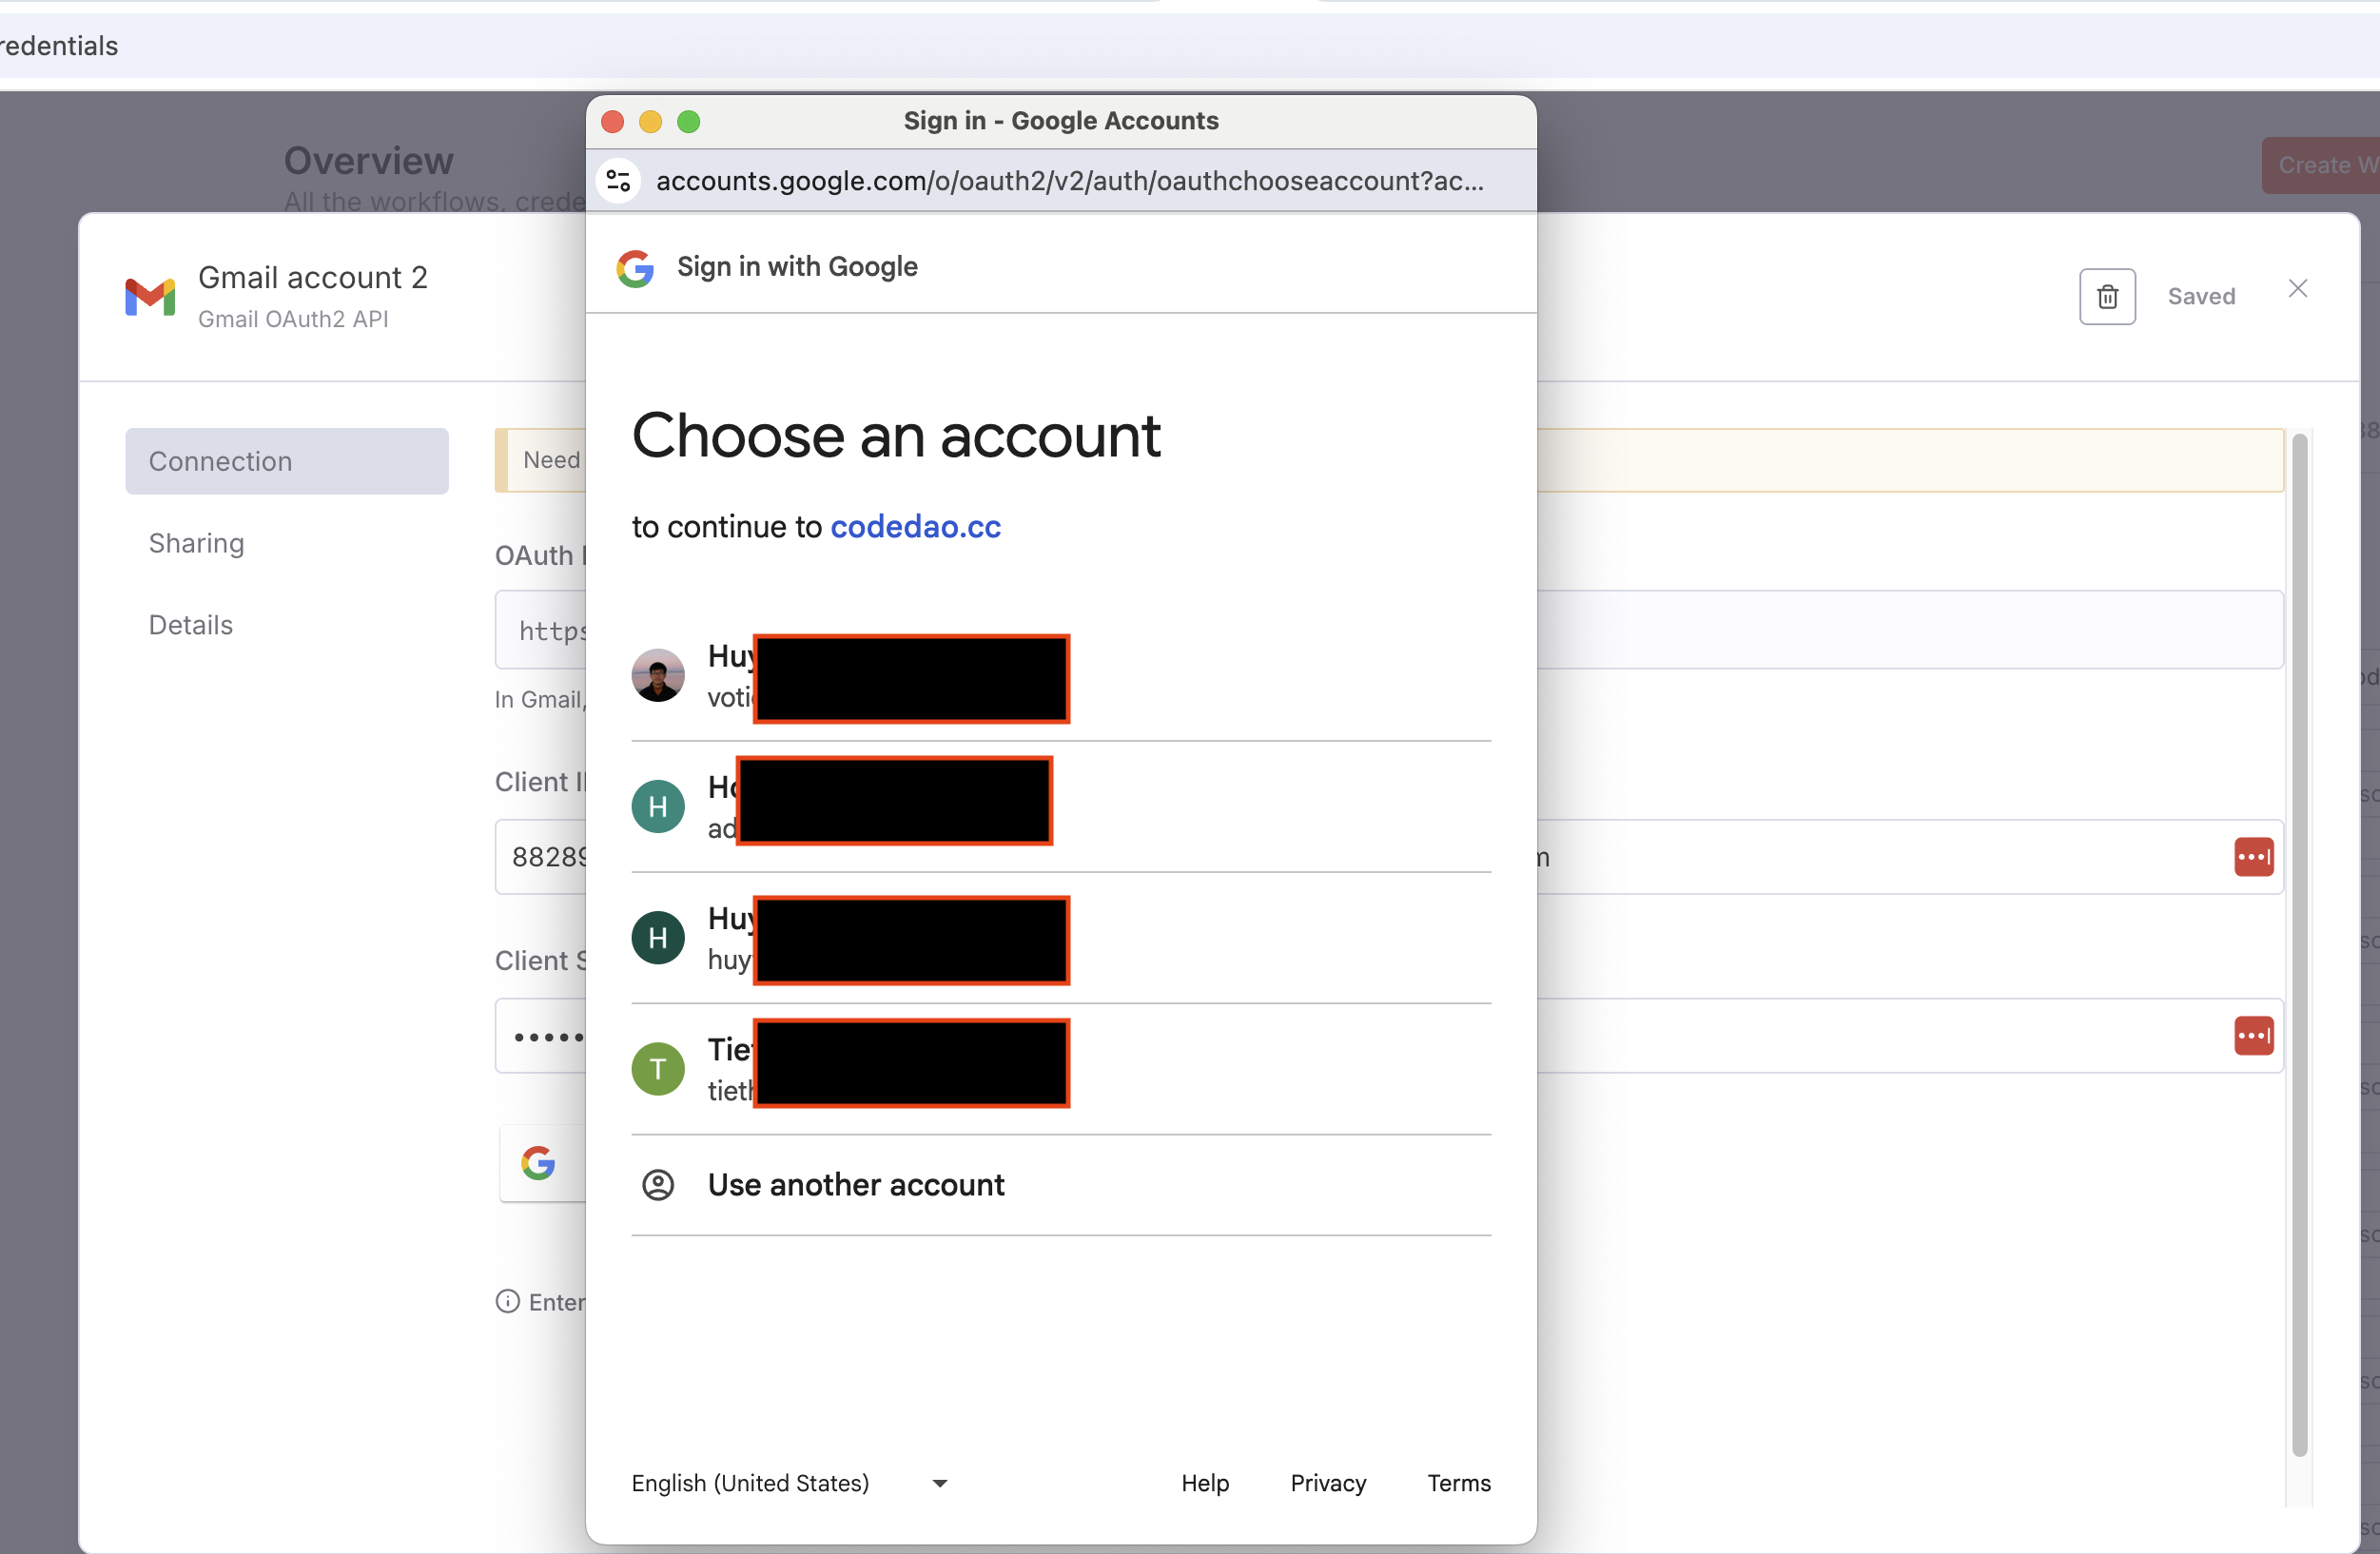This screenshot has height=1554, width=2380.
Task: Click the Google logo beside Sign in with Google
Action: [x=635, y=268]
